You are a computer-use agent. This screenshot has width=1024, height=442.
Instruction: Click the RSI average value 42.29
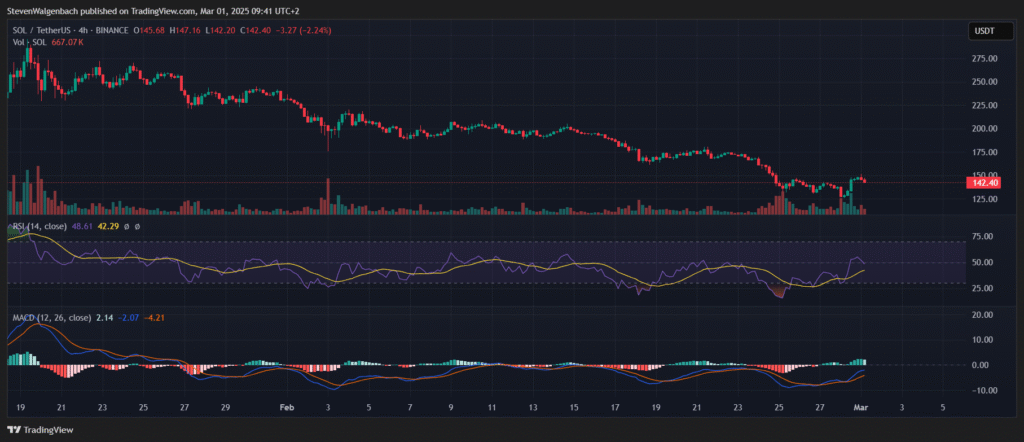(x=107, y=227)
